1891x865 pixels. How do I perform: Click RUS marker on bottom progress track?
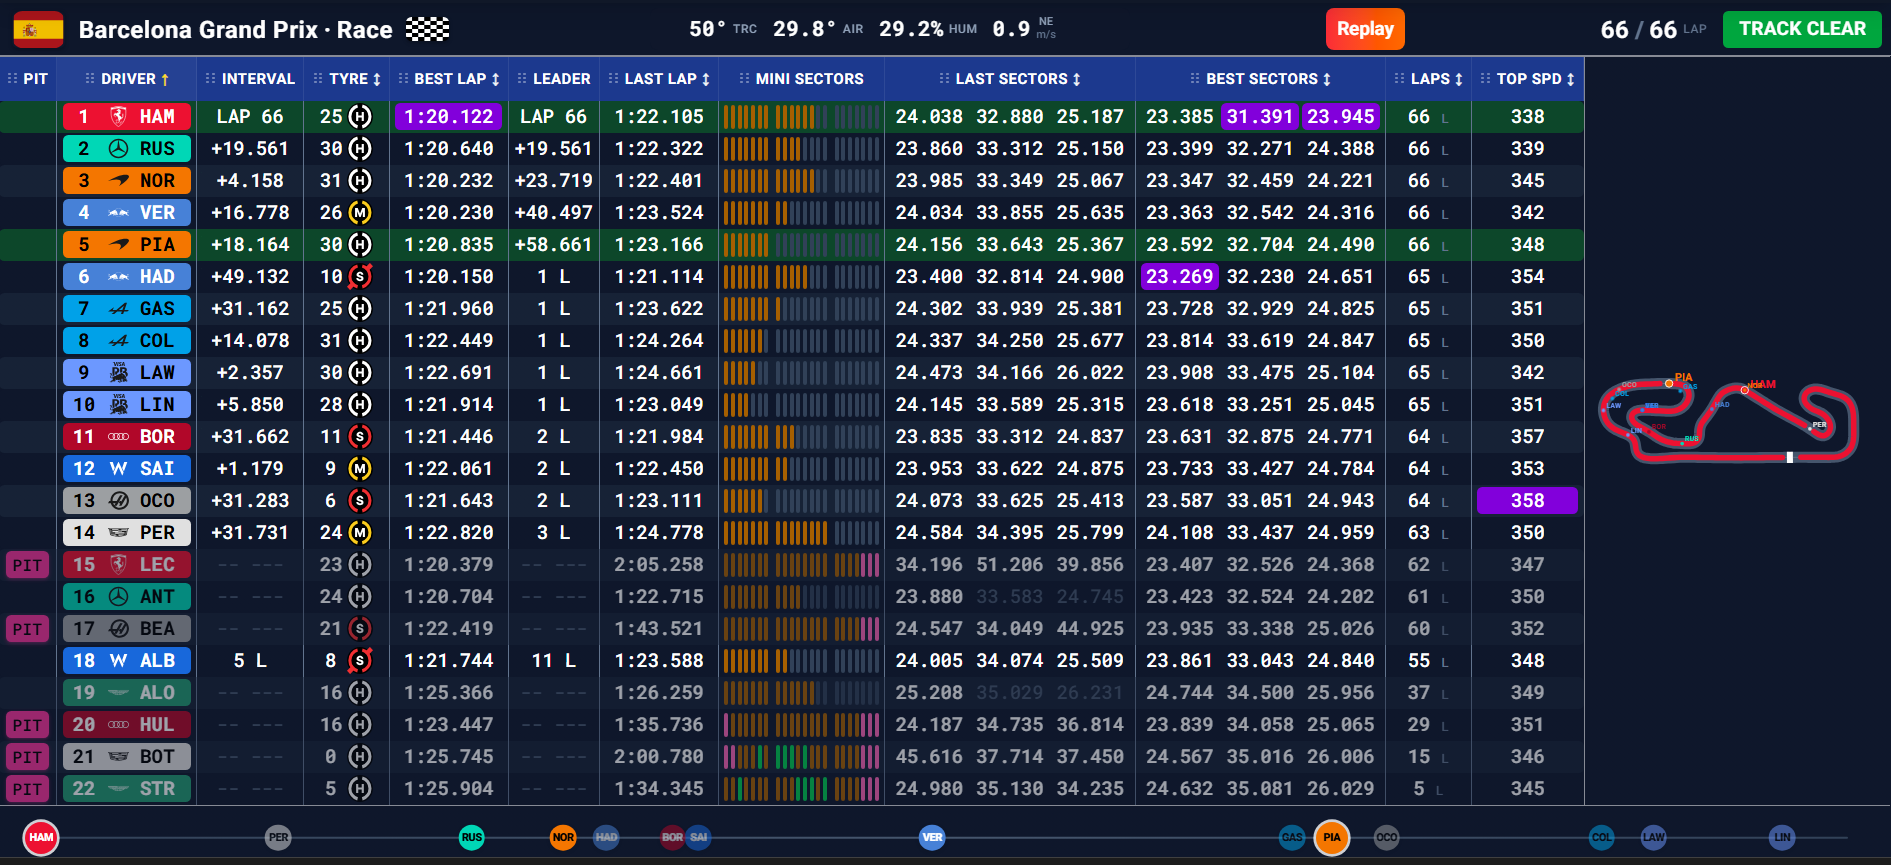coord(471,837)
